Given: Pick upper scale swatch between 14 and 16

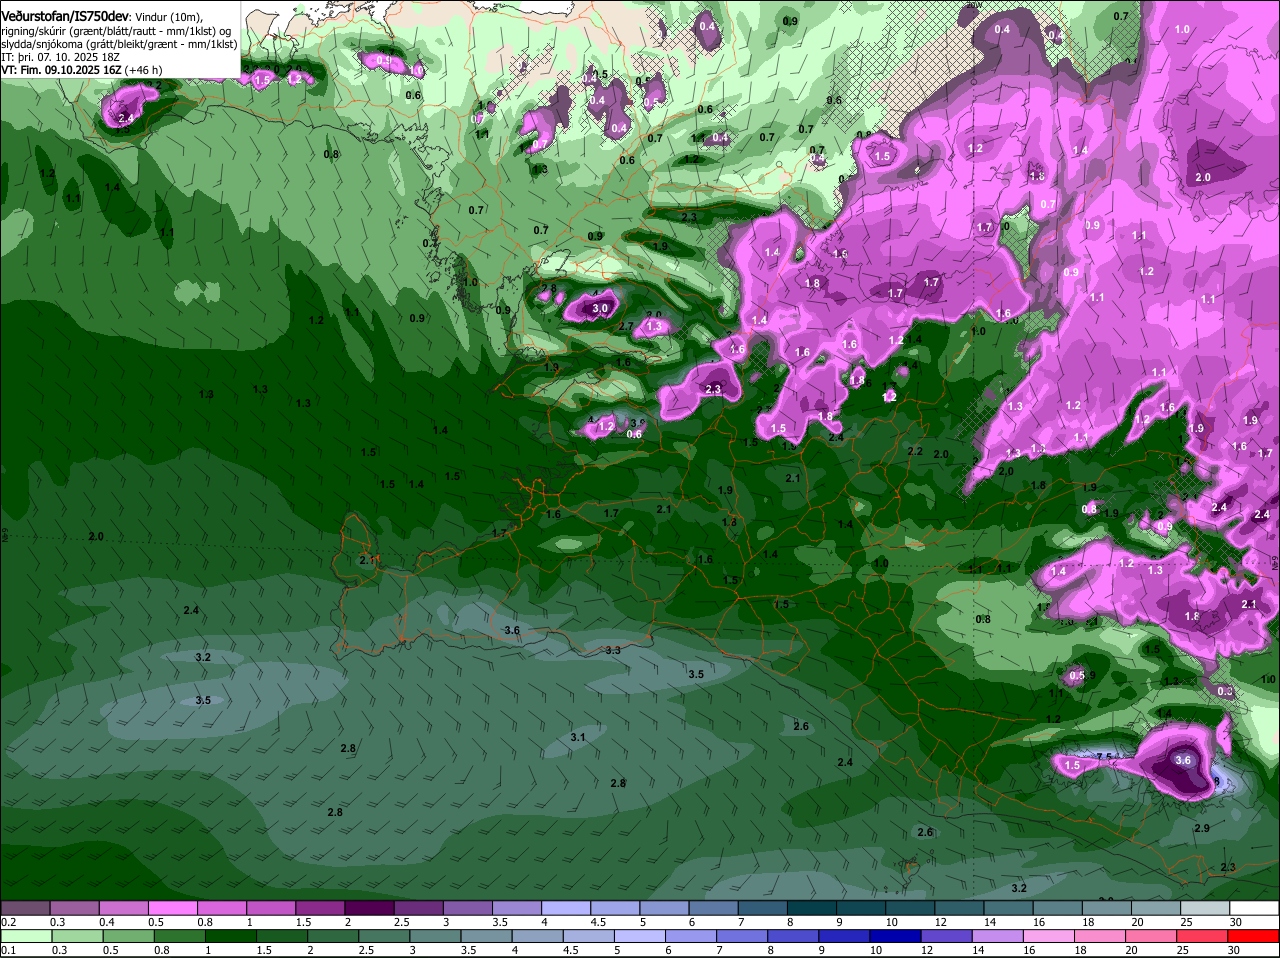Looking at the screenshot, I should [1007, 908].
